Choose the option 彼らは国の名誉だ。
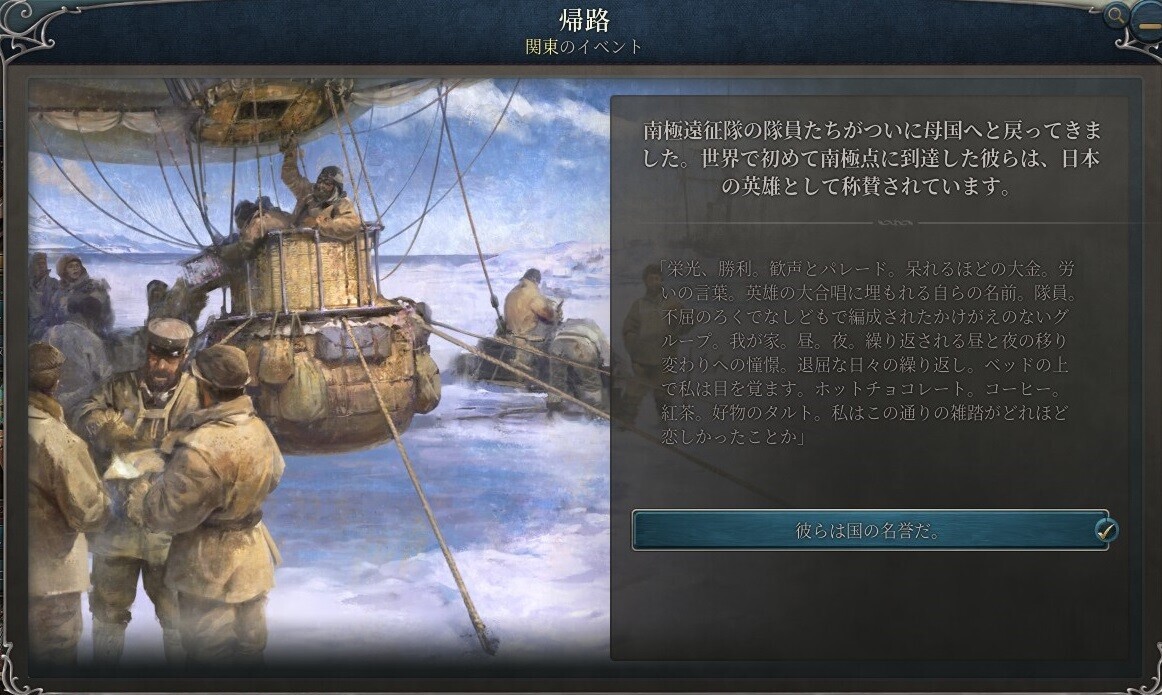Image resolution: width=1162 pixels, height=695 pixels. tap(870, 530)
